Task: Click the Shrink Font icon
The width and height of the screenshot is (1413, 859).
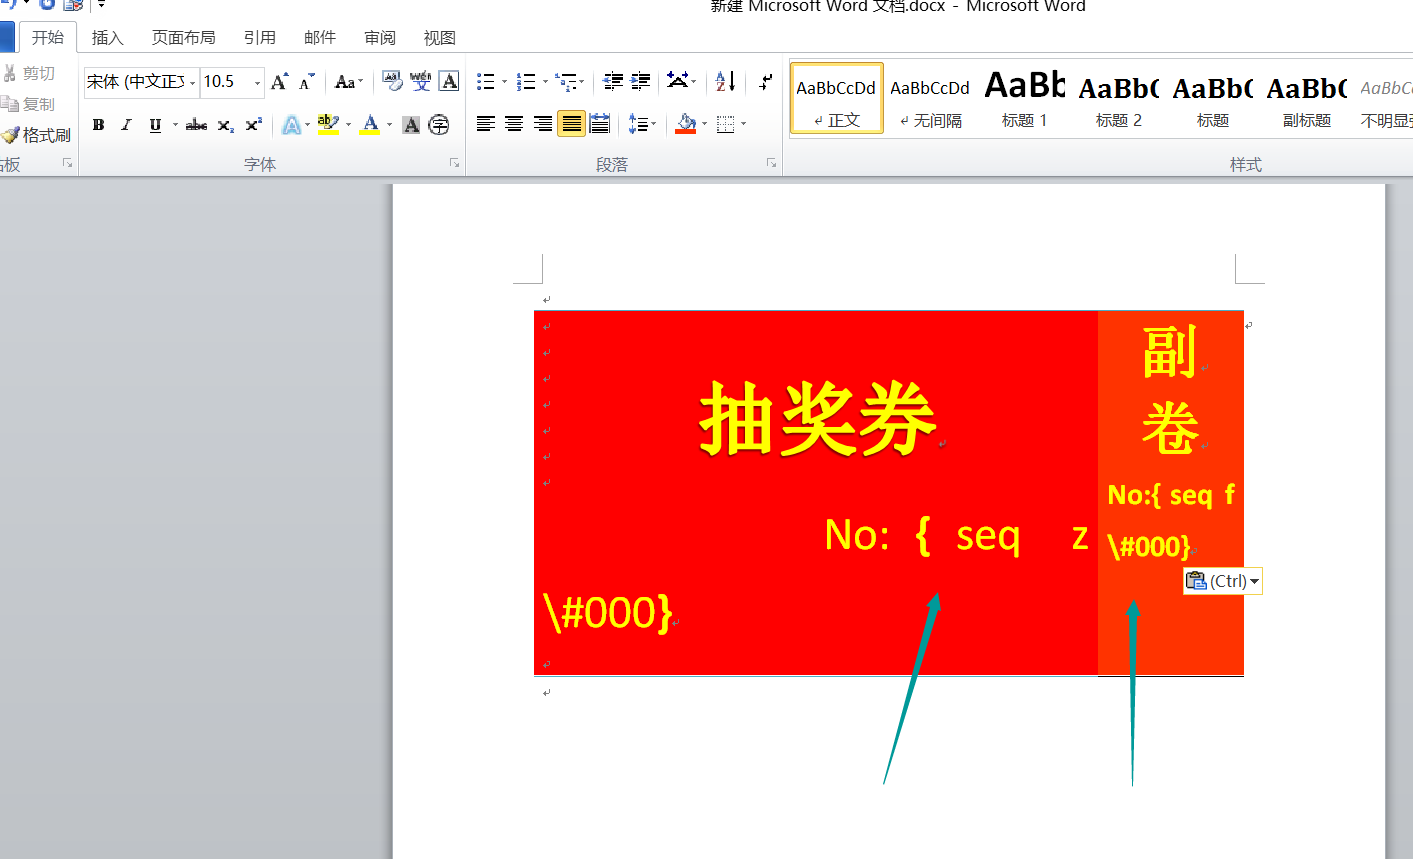Action: pyautogui.click(x=306, y=81)
